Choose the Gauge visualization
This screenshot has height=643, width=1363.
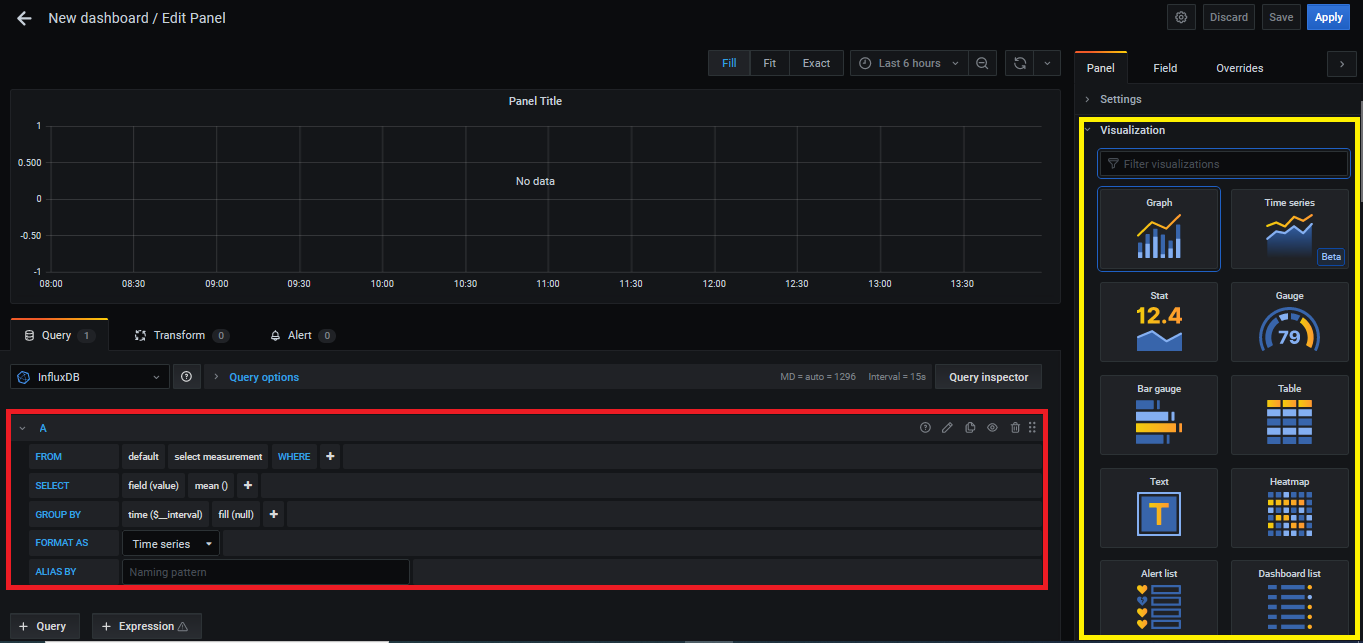[1289, 322]
